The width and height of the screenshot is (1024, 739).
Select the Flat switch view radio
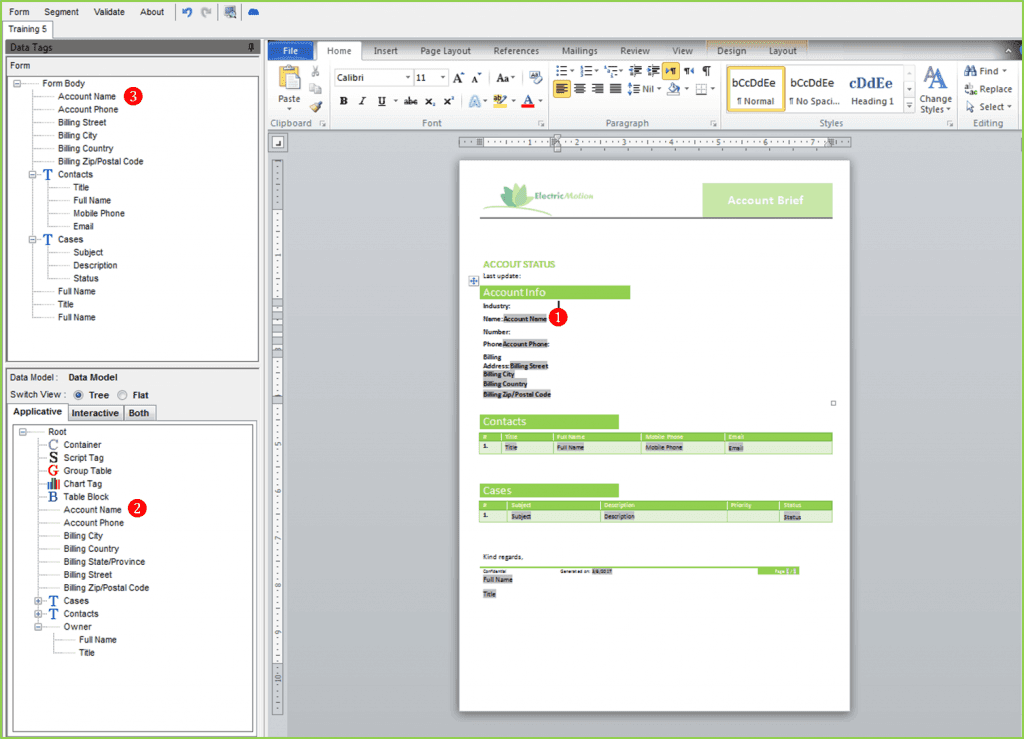click(x=122, y=395)
